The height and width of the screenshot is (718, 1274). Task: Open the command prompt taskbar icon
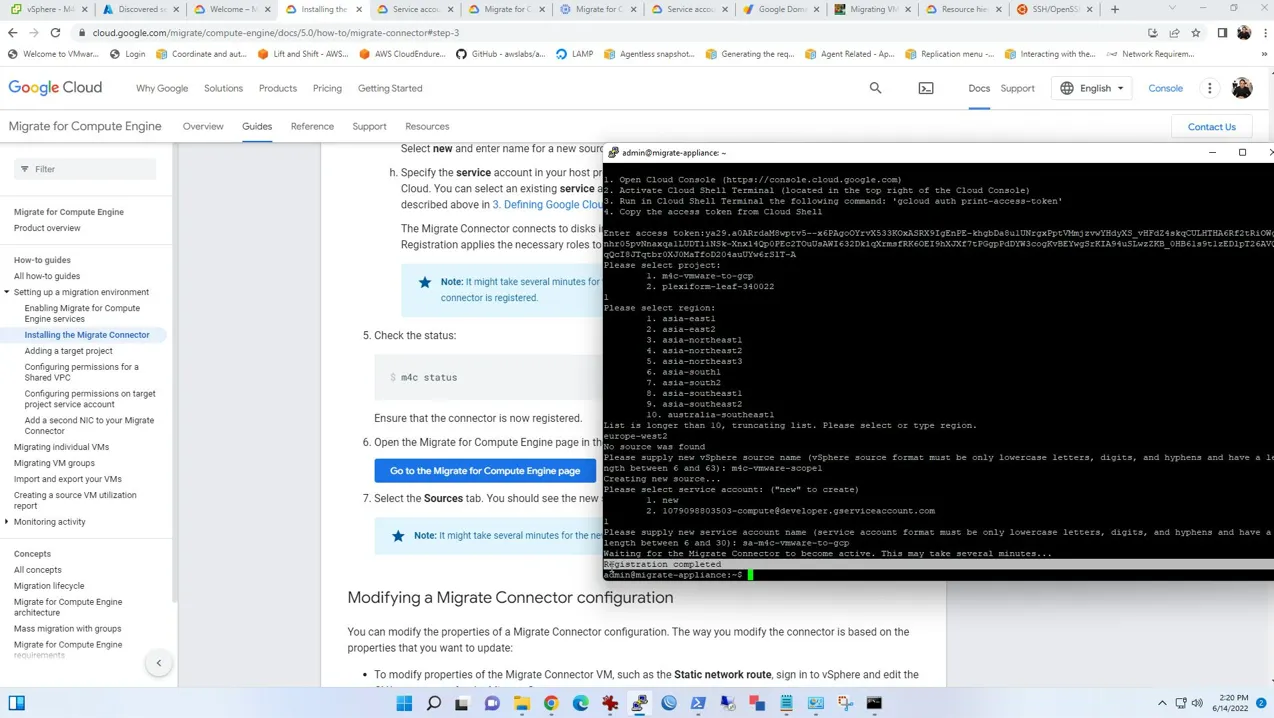click(x=874, y=703)
